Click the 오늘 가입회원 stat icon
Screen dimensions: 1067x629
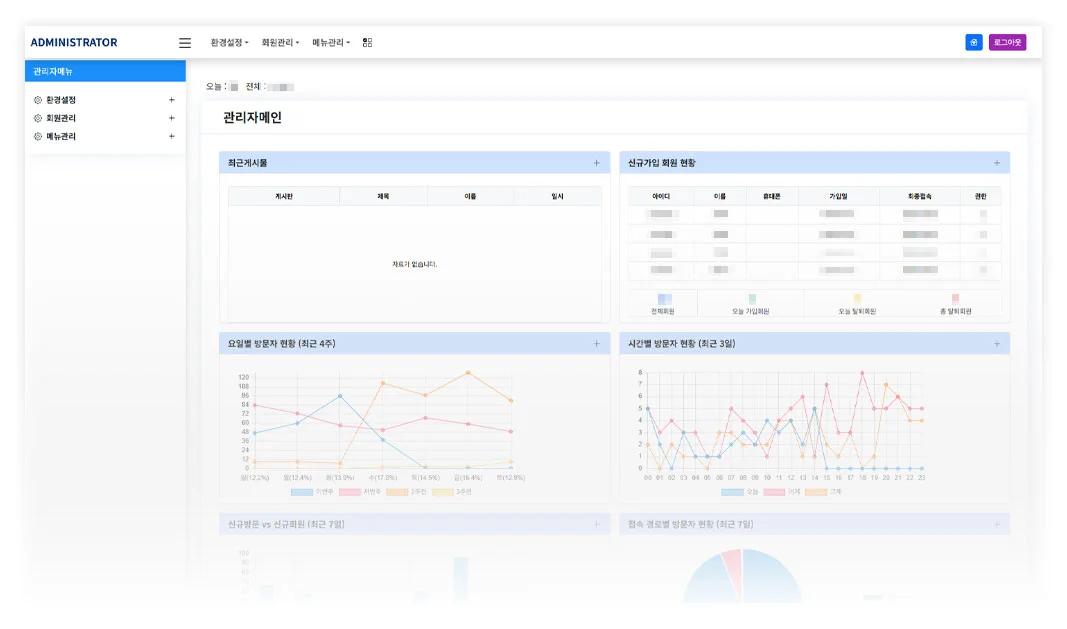pyautogui.click(x=752, y=299)
